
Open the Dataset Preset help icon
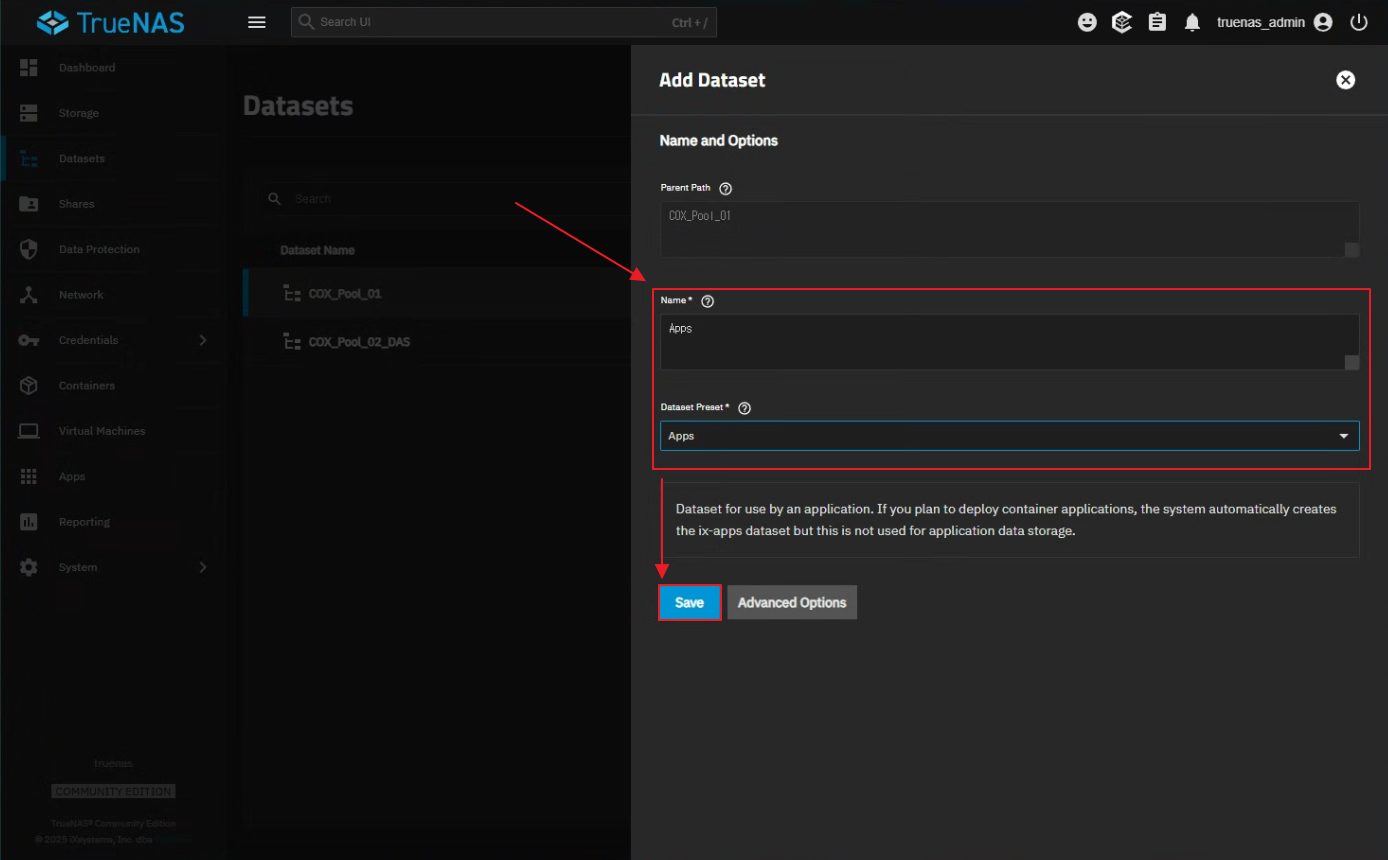click(744, 408)
